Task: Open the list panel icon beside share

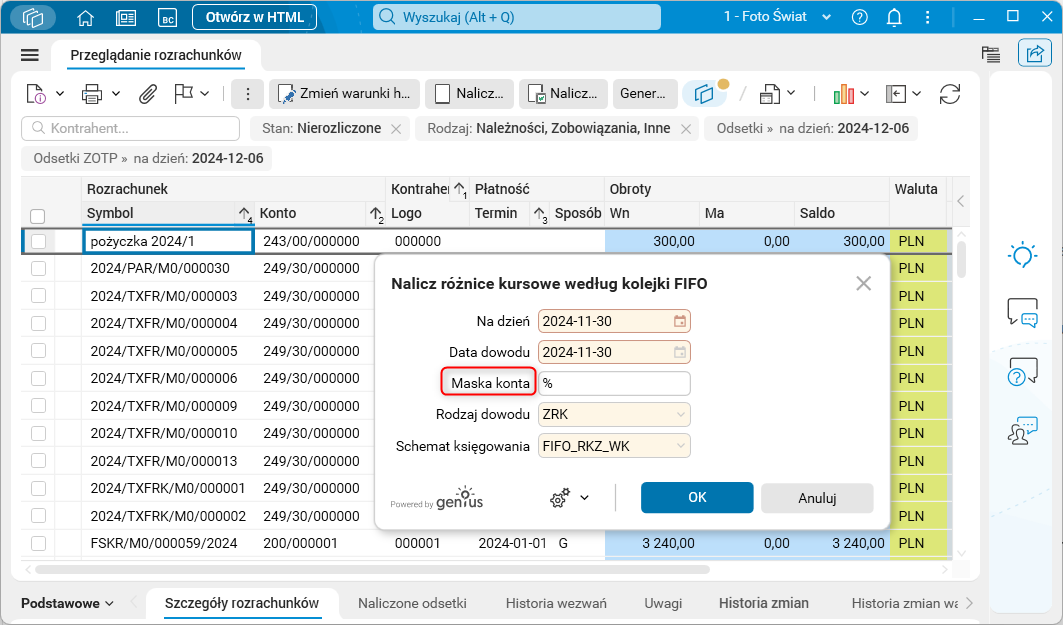Action: [x=990, y=54]
